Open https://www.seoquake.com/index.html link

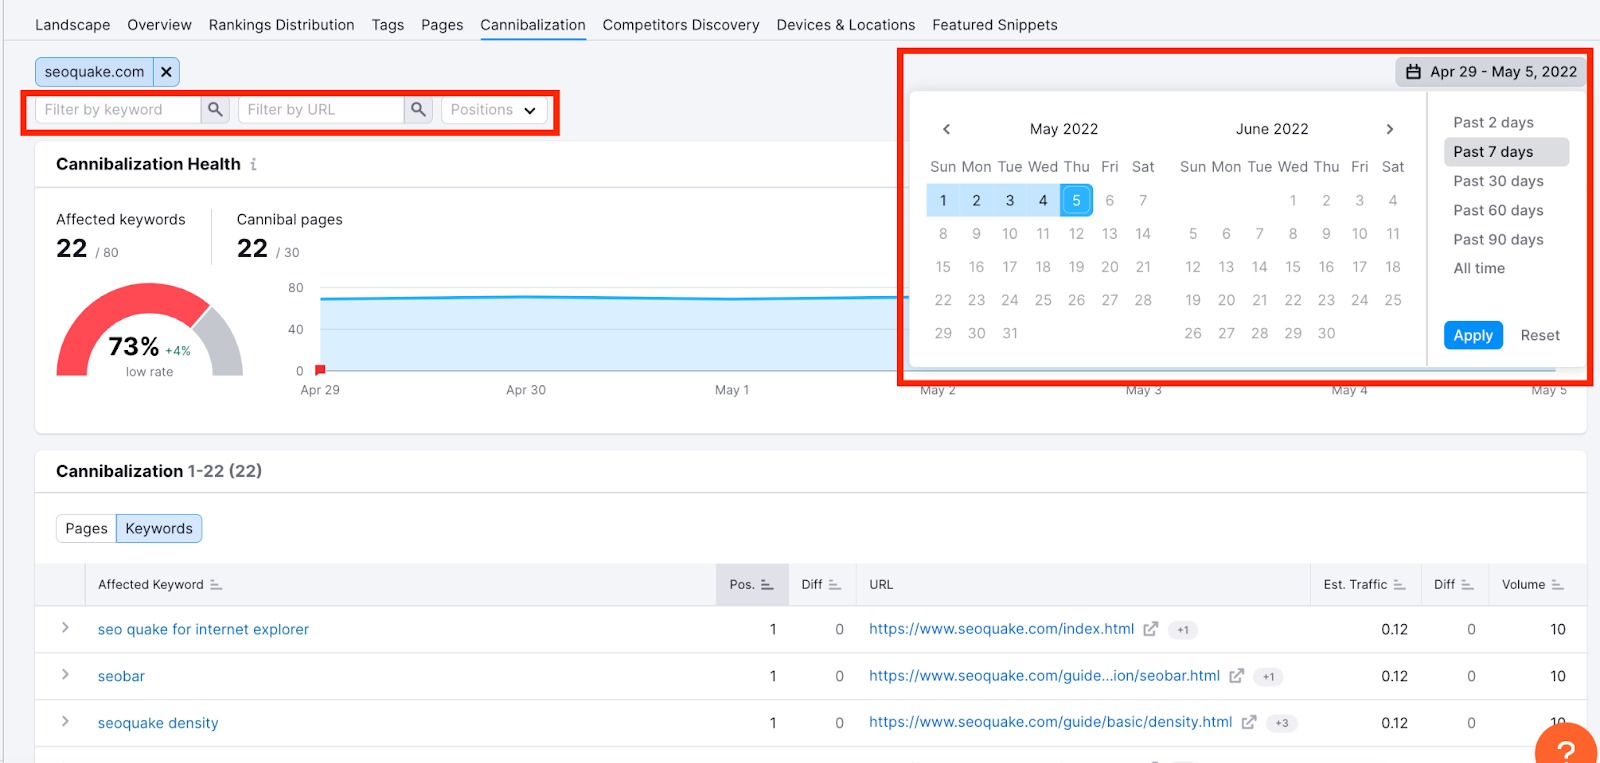point(1002,629)
